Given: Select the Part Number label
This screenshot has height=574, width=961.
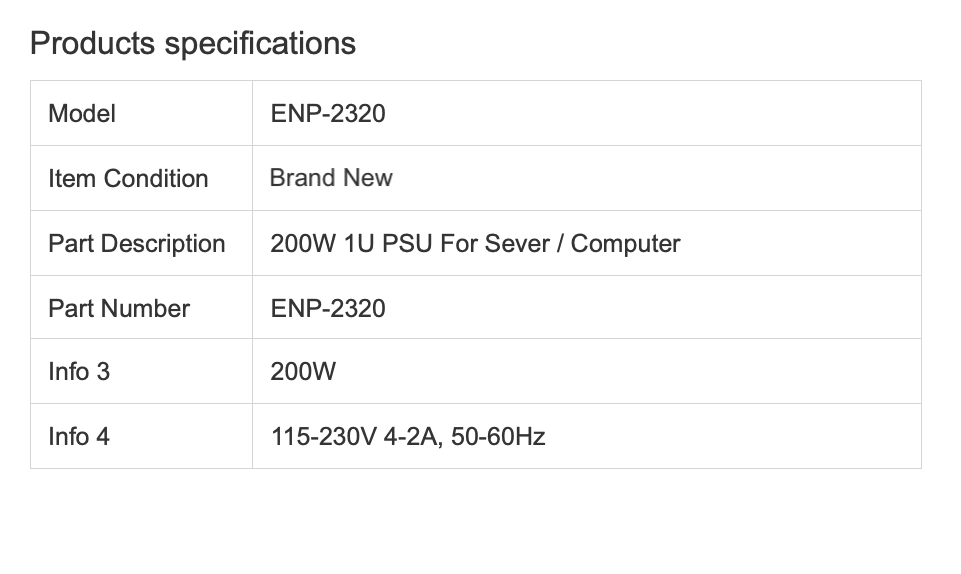Looking at the screenshot, I should [119, 309].
